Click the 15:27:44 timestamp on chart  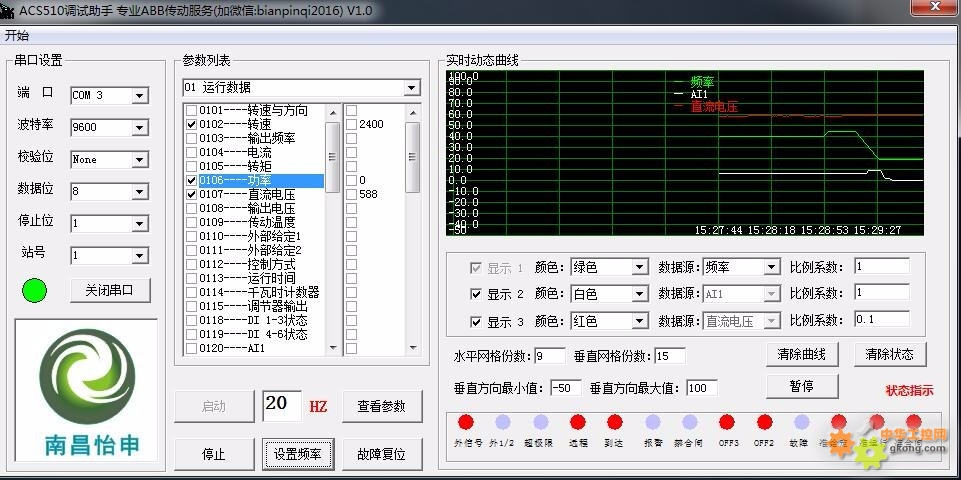[718, 230]
